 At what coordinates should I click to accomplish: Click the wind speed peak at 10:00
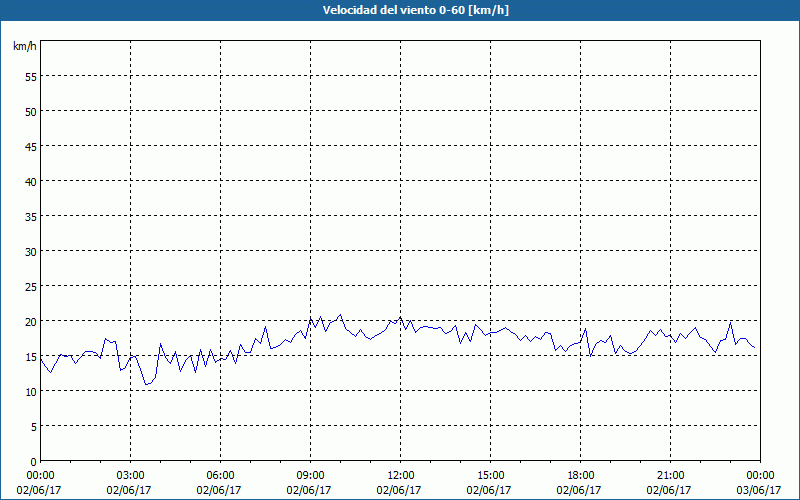340,315
